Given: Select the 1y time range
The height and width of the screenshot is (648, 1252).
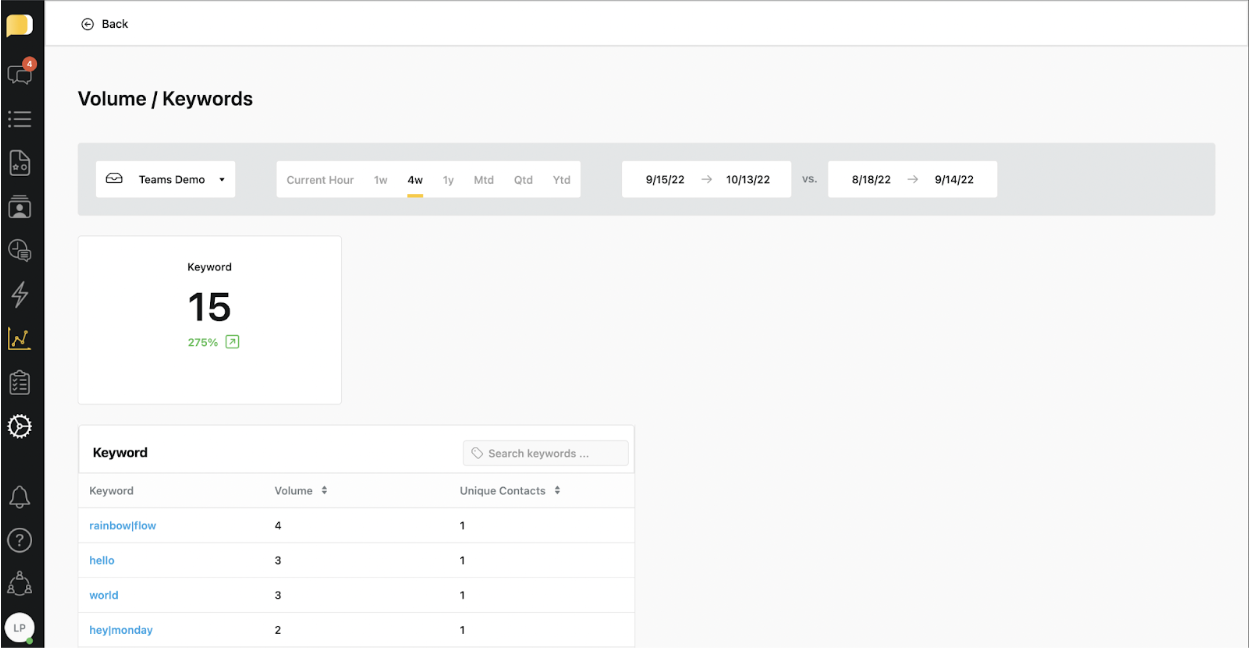Looking at the screenshot, I should 449,180.
